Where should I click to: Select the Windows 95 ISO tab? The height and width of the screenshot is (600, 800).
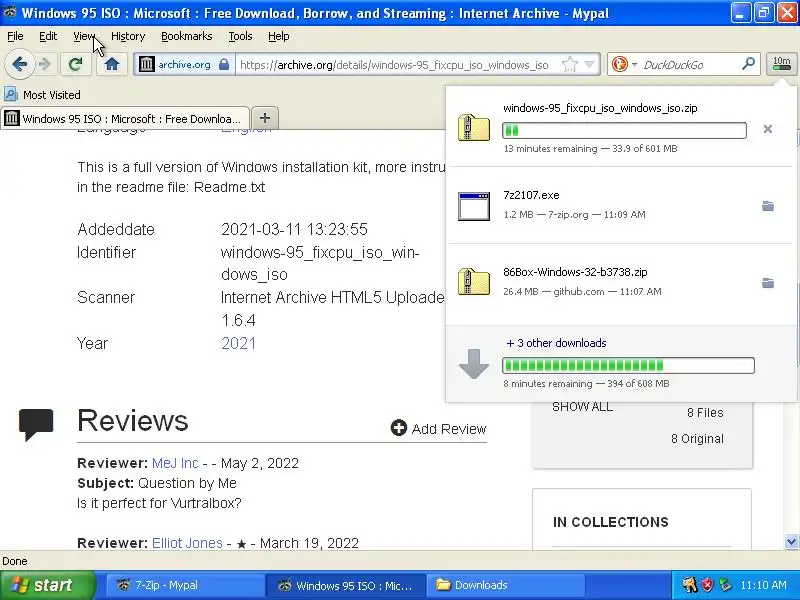[125, 118]
